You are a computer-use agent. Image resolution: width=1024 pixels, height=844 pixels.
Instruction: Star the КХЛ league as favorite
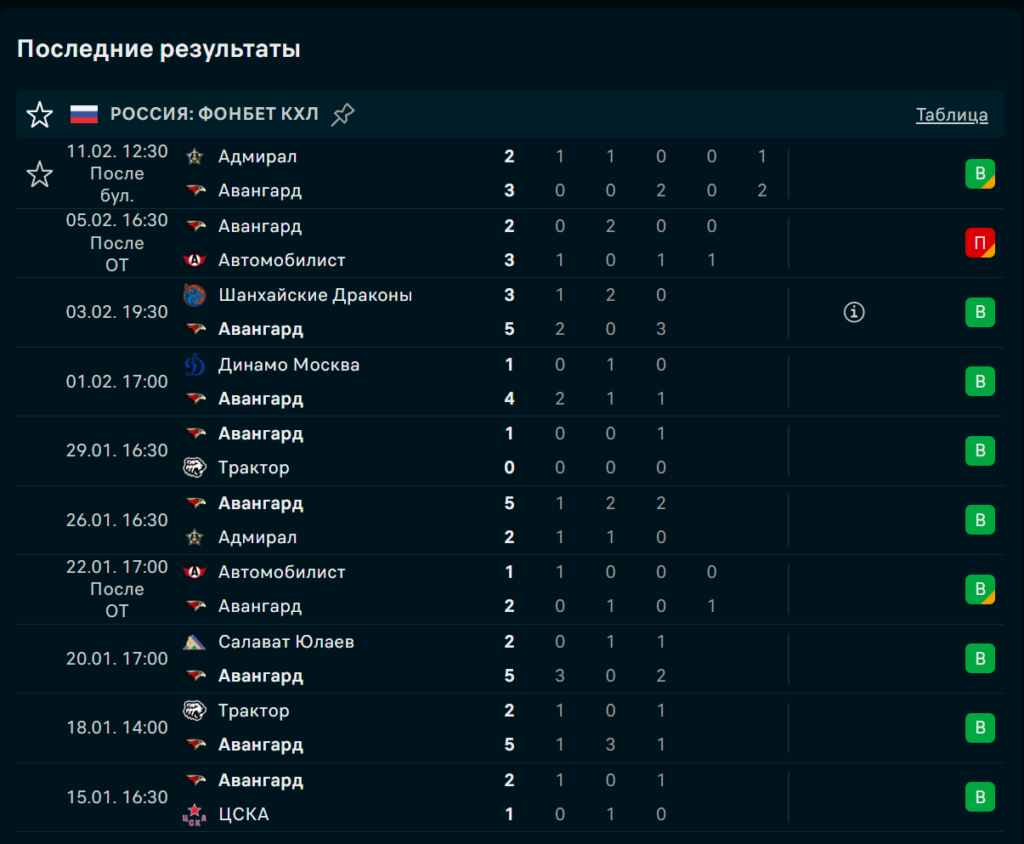[x=39, y=115]
